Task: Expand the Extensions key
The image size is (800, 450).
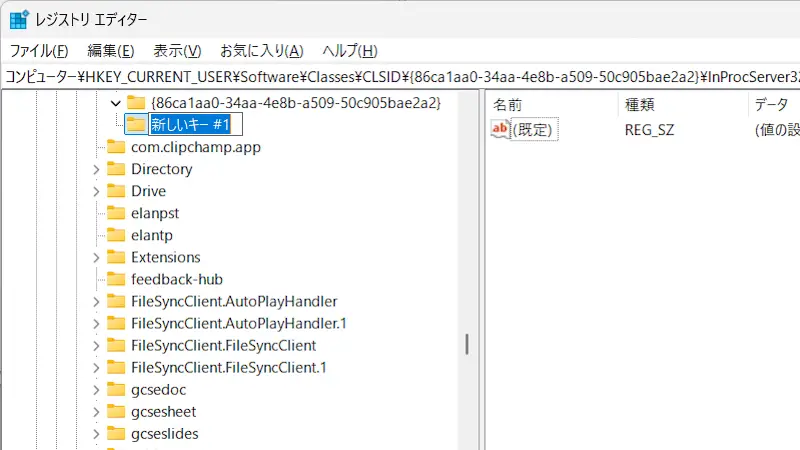Action: (95, 257)
